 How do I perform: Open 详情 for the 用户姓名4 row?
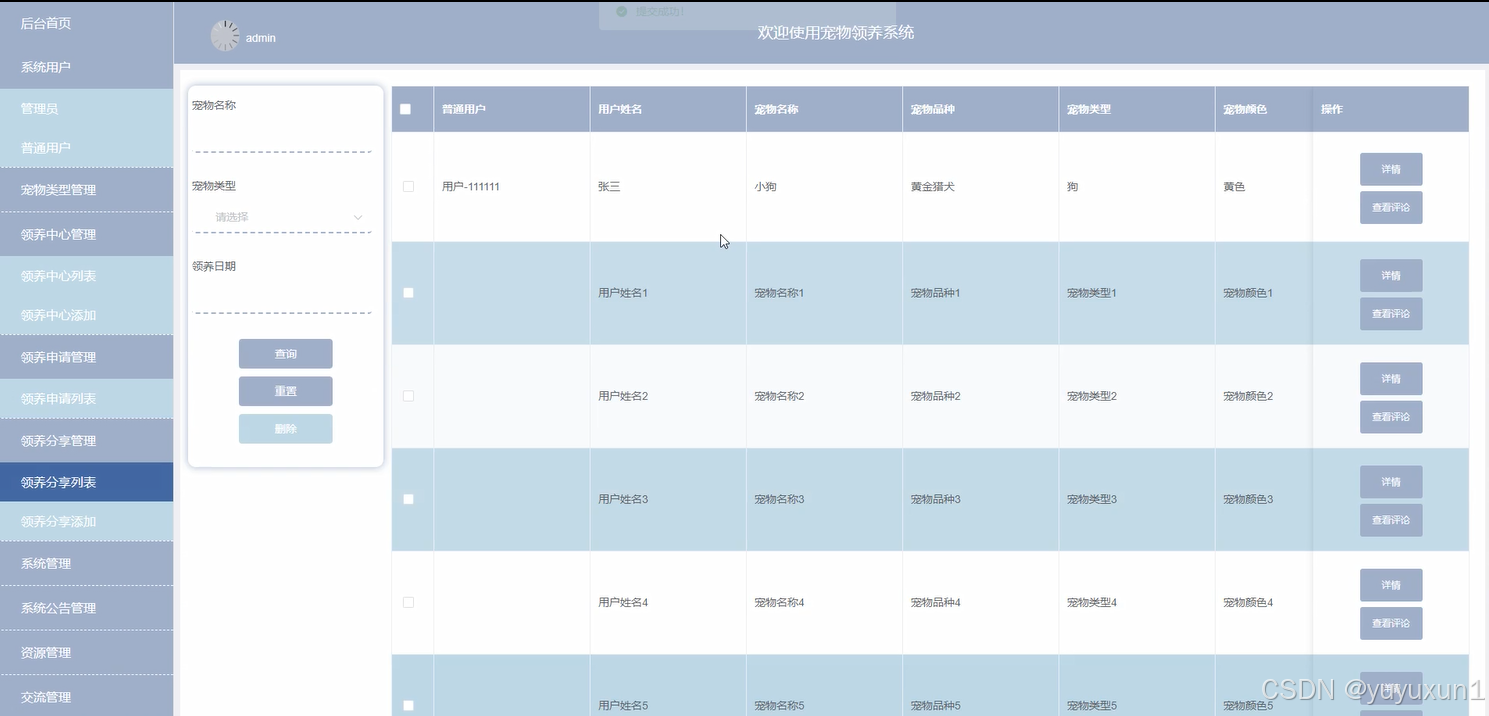pos(1391,585)
